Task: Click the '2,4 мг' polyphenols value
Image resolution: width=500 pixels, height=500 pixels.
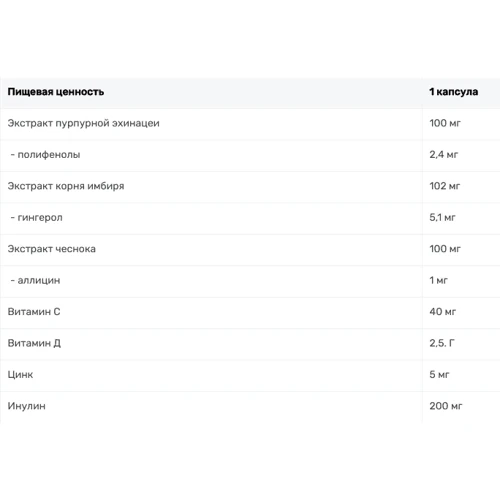Action: point(444,155)
